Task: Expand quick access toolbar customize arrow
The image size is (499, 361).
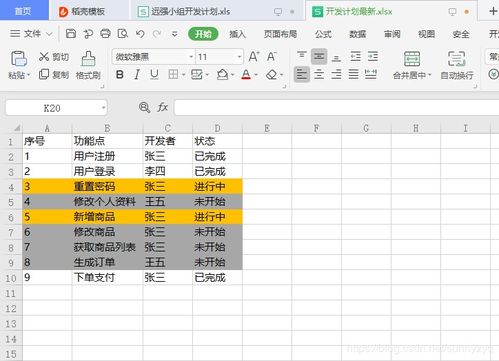Action: tap(175, 34)
